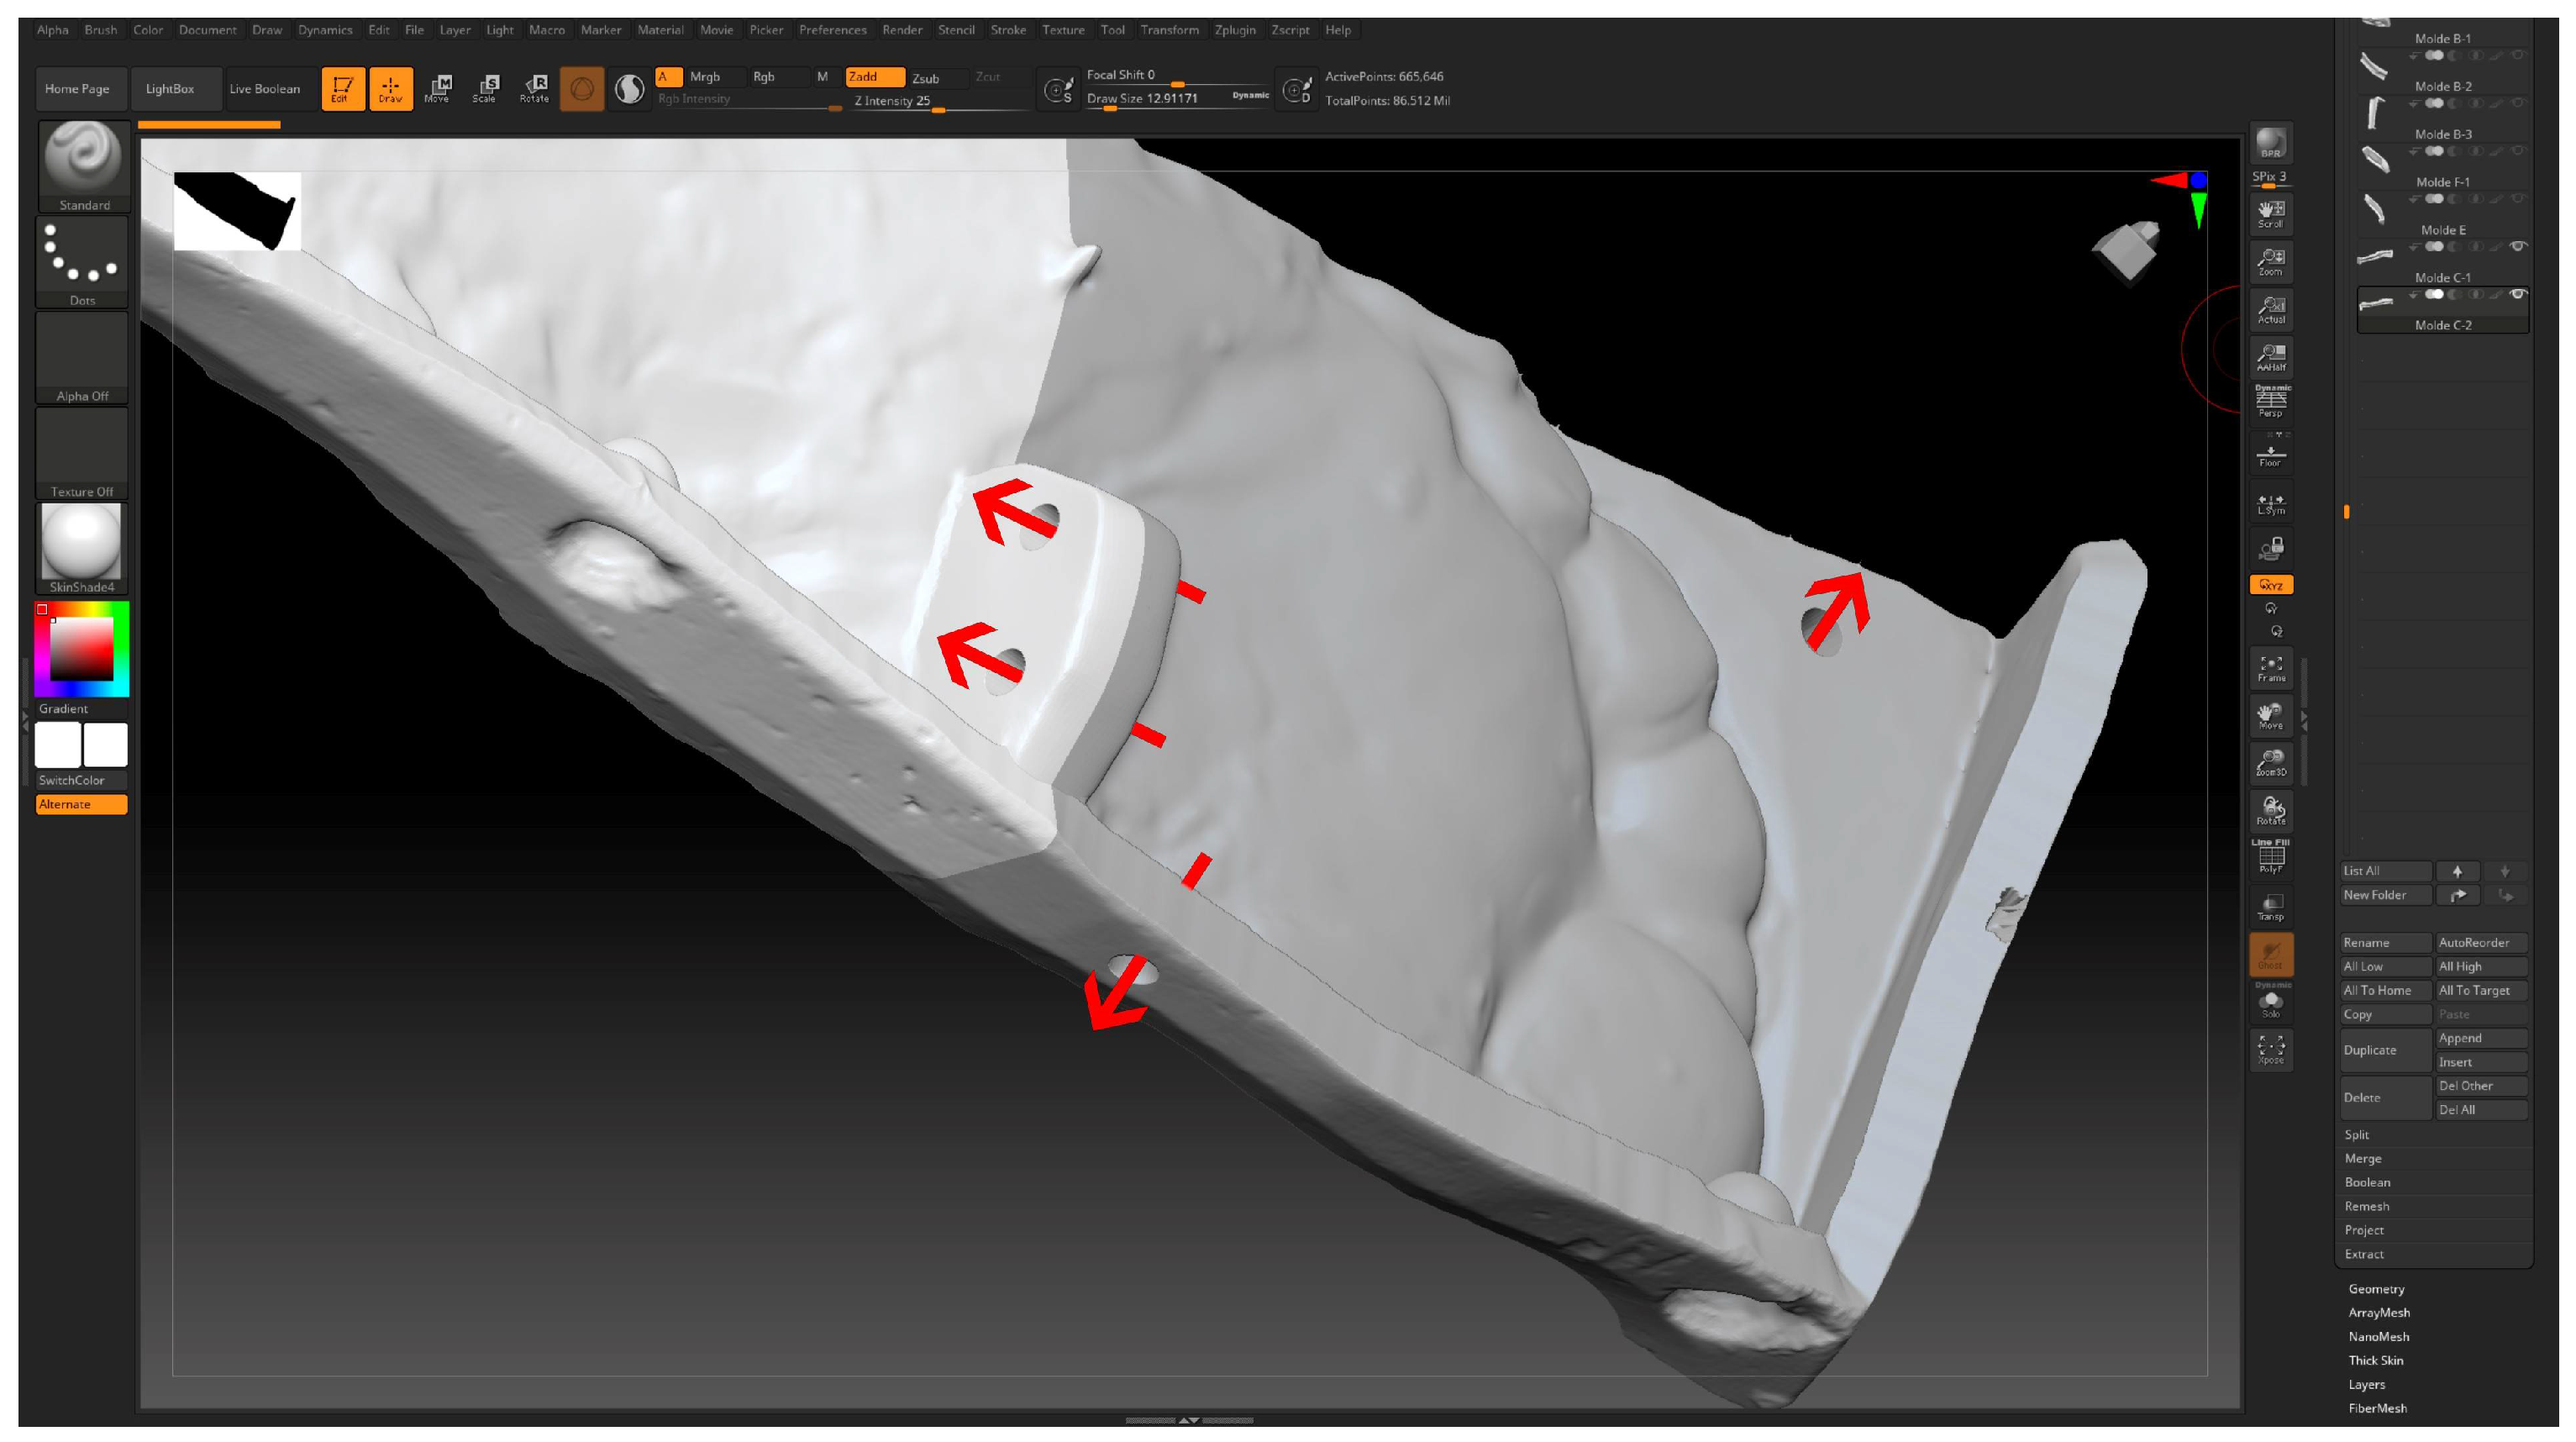This screenshot has height=1442, width=2576.
Task: Select the Scale transform tool
Action: [485, 88]
